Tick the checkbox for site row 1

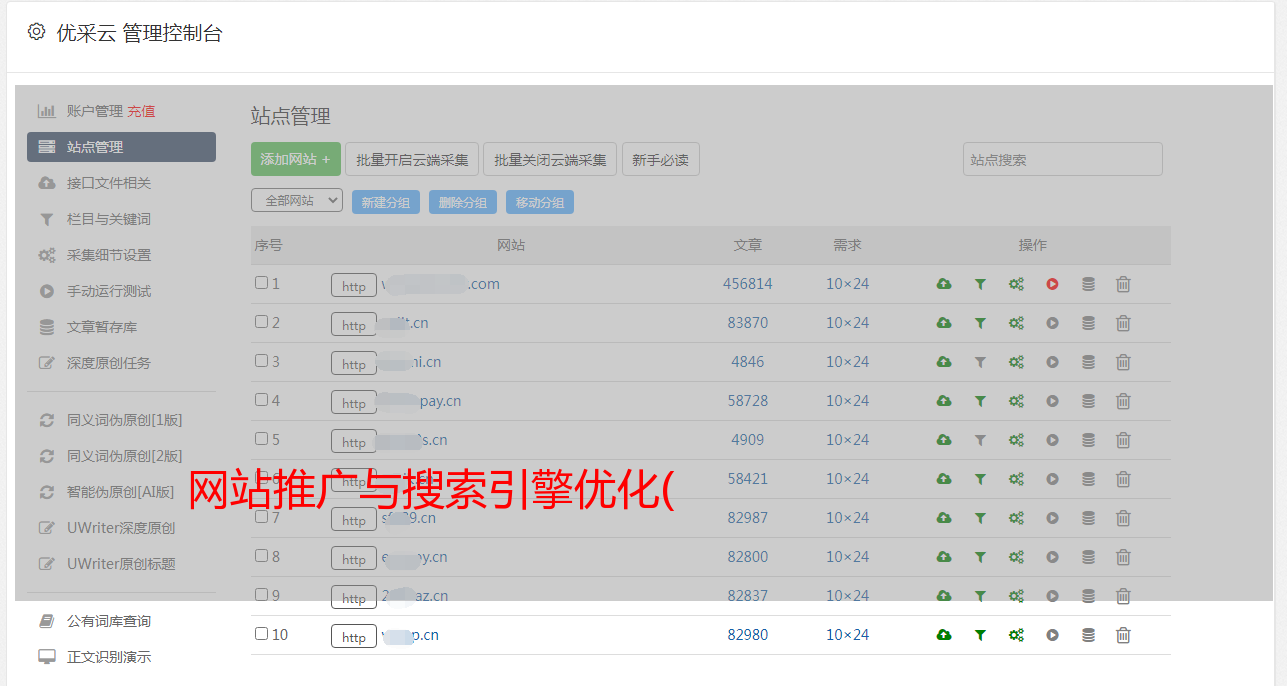[261, 283]
